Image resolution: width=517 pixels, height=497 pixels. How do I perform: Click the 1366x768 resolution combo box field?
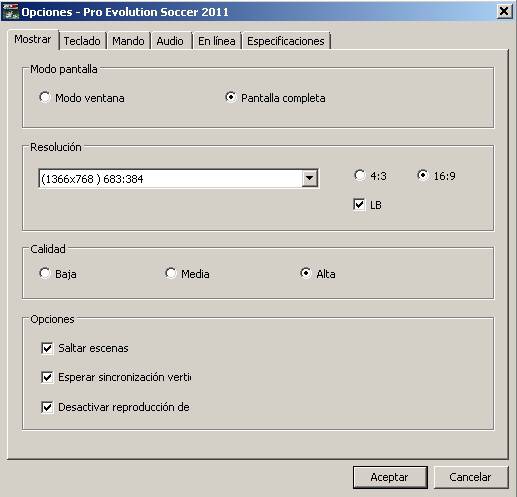(179, 178)
